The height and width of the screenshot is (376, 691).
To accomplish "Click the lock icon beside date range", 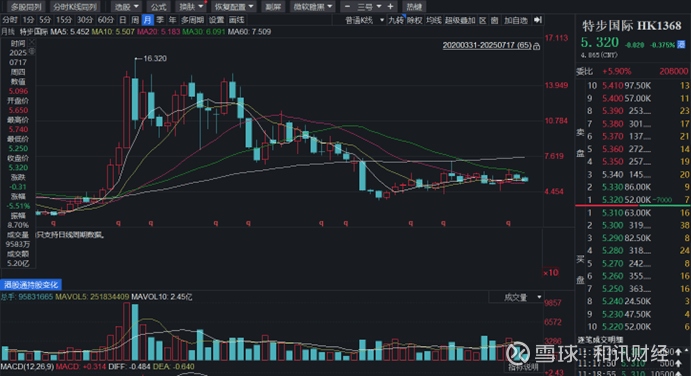I will coord(536,46).
